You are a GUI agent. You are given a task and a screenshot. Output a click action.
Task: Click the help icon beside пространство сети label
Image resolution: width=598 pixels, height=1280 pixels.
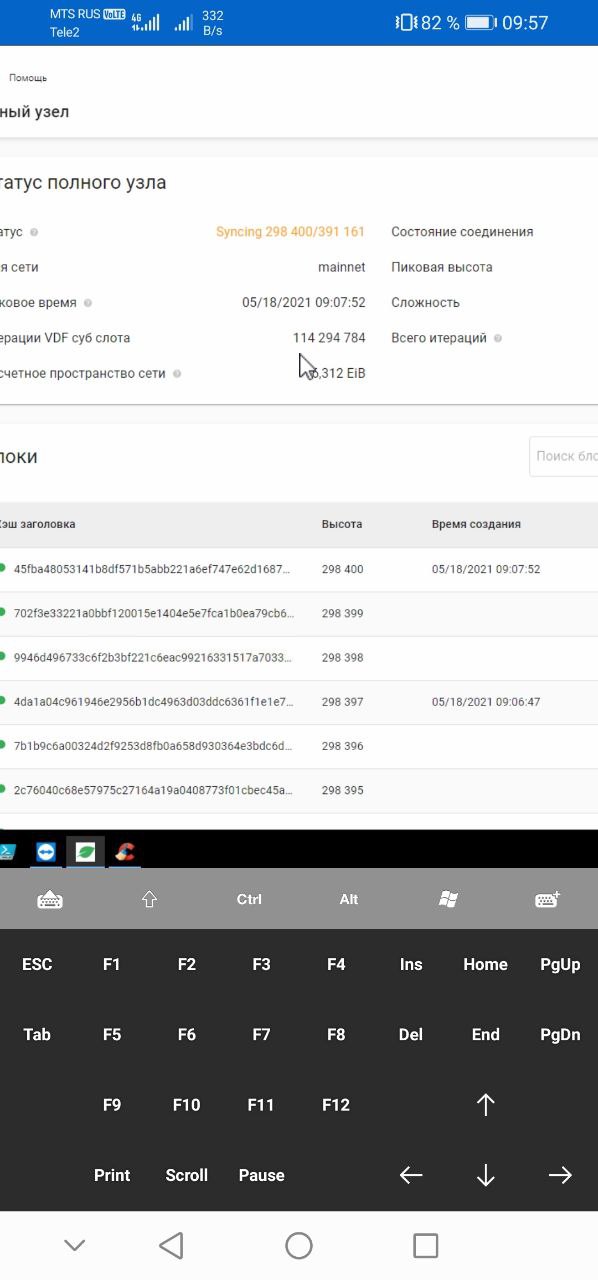[x=177, y=374]
